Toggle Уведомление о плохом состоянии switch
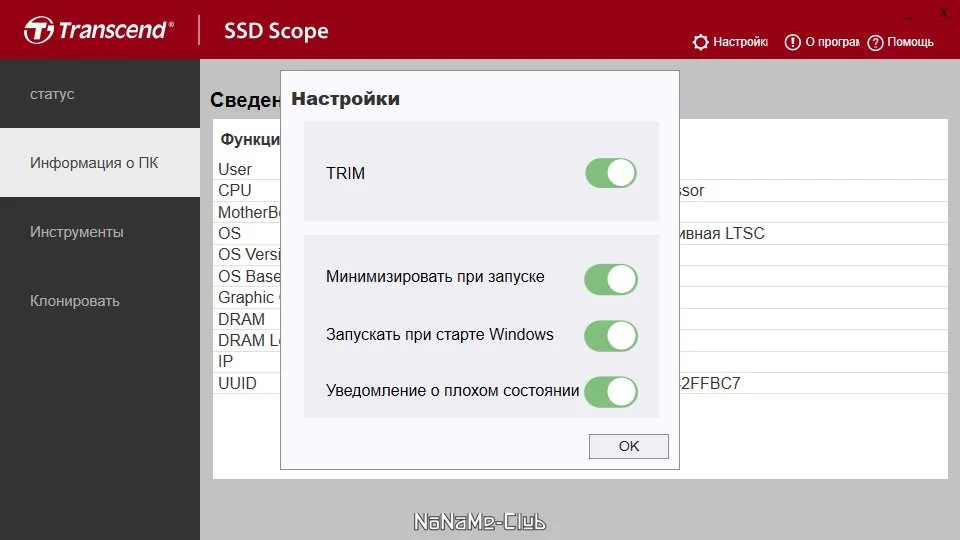The image size is (960, 540). coord(611,392)
